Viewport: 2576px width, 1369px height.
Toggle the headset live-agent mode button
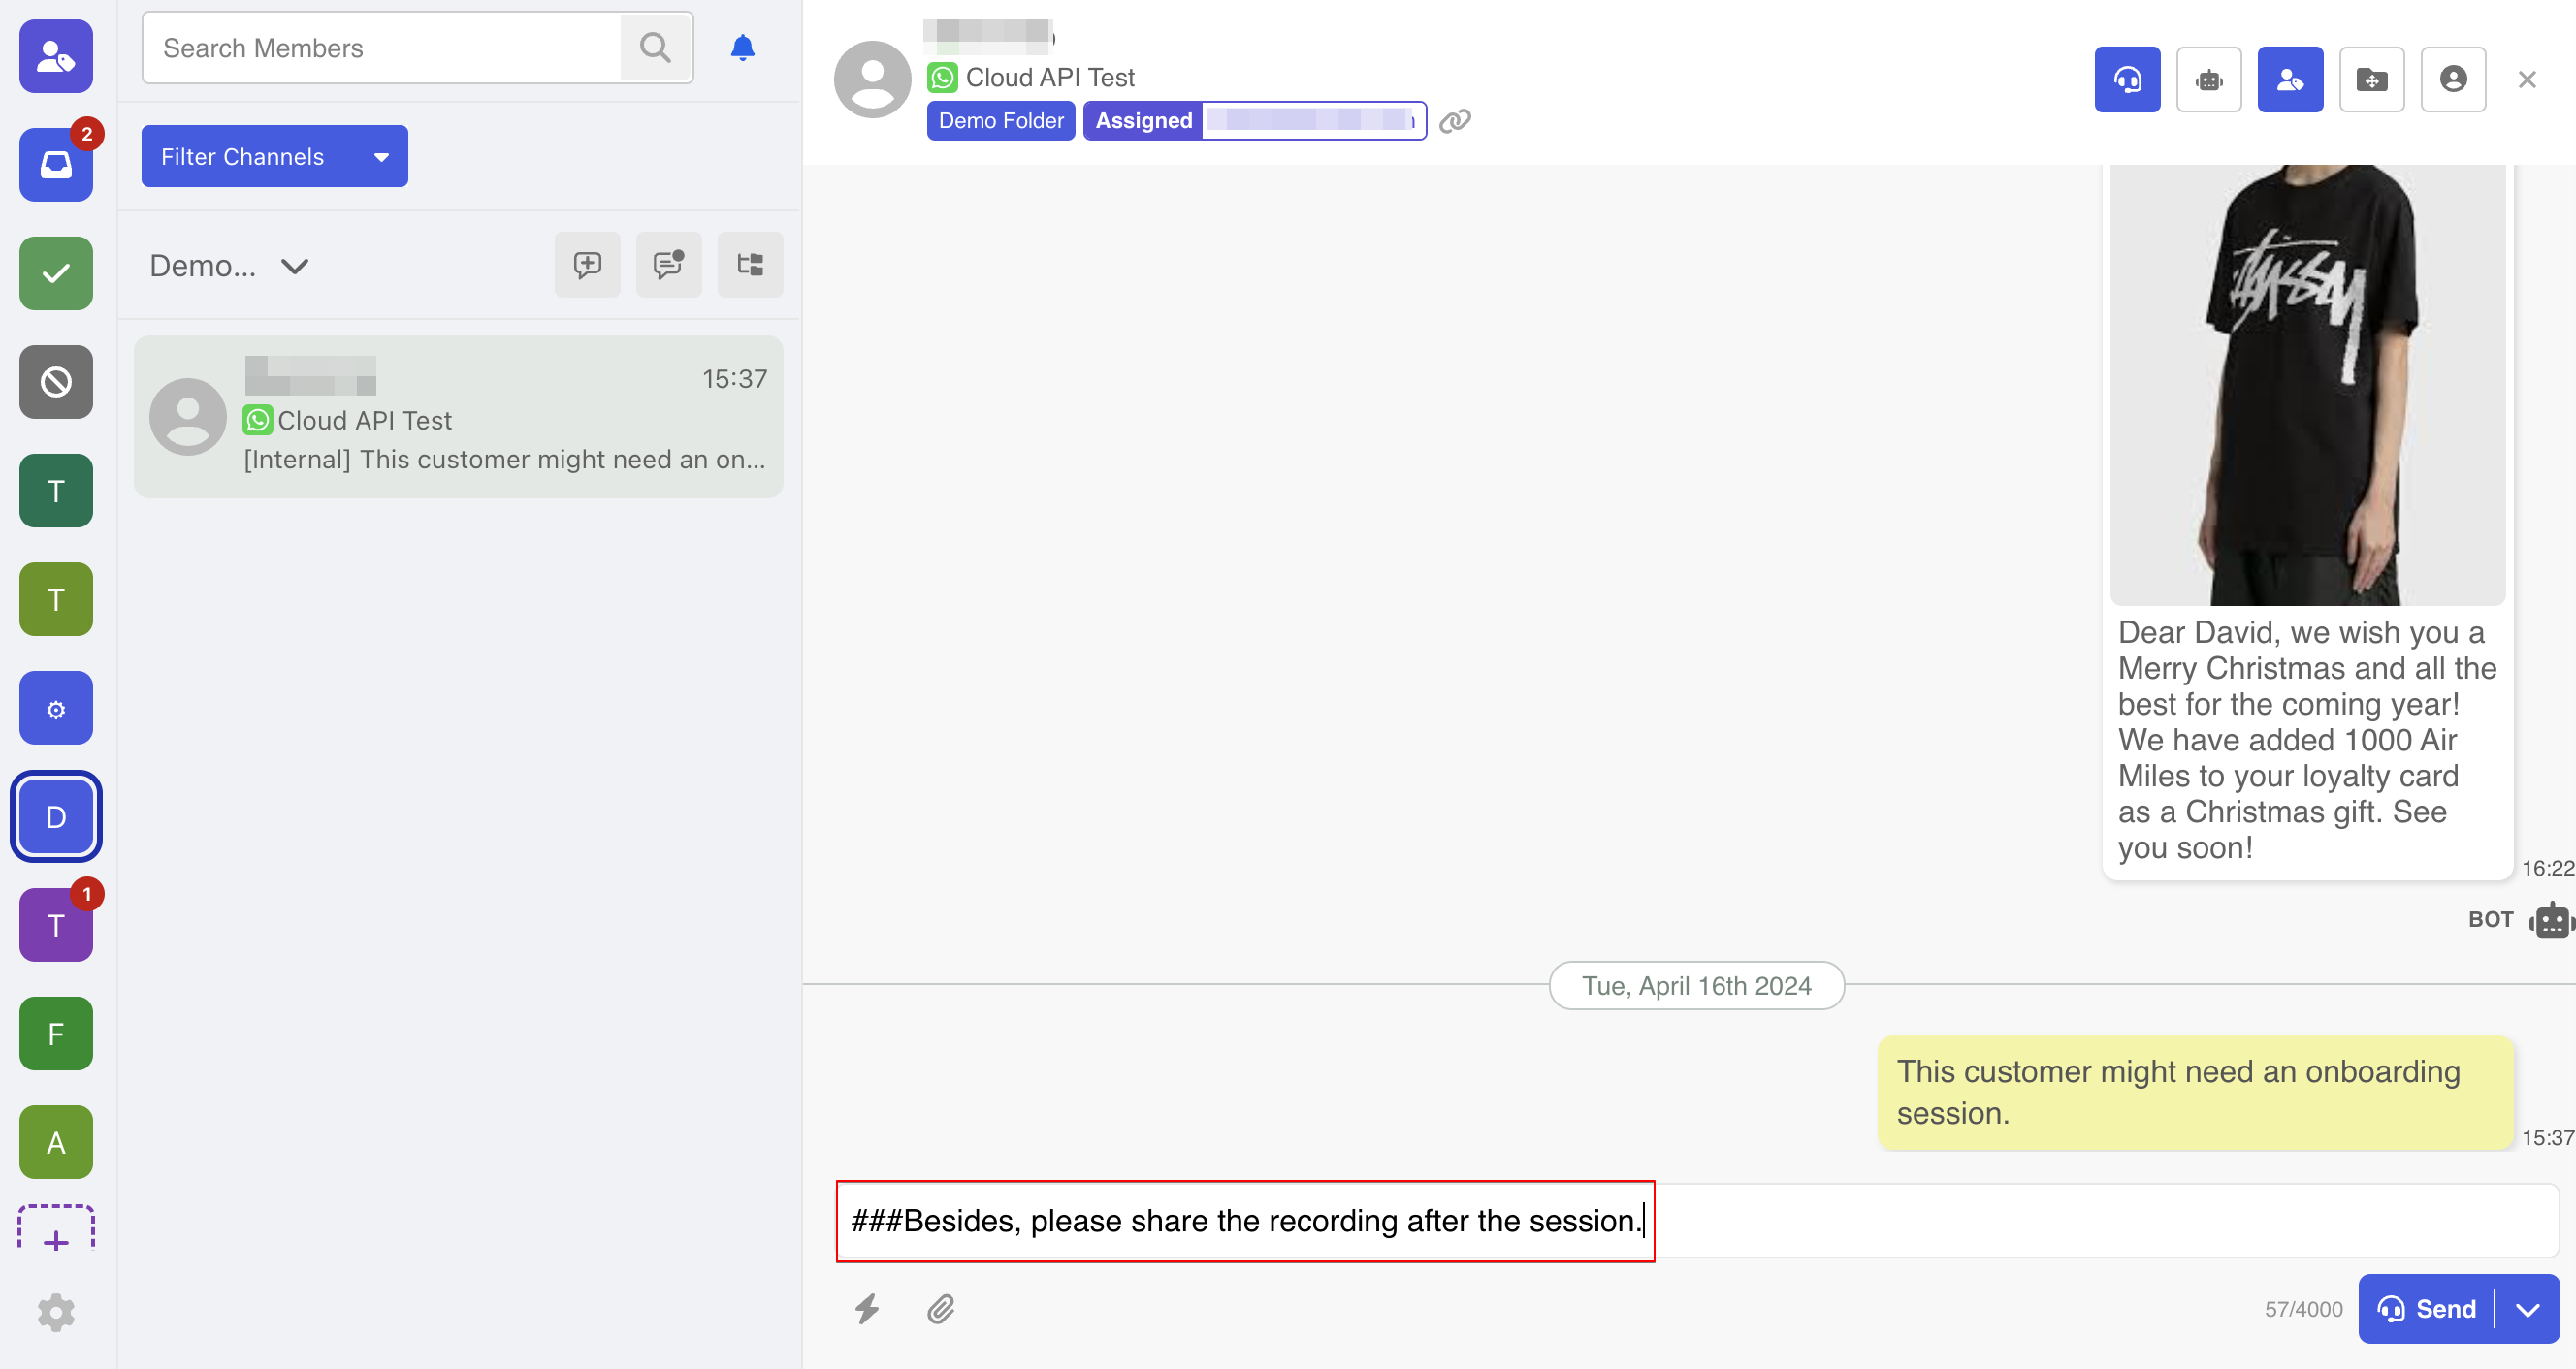[2127, 79]
